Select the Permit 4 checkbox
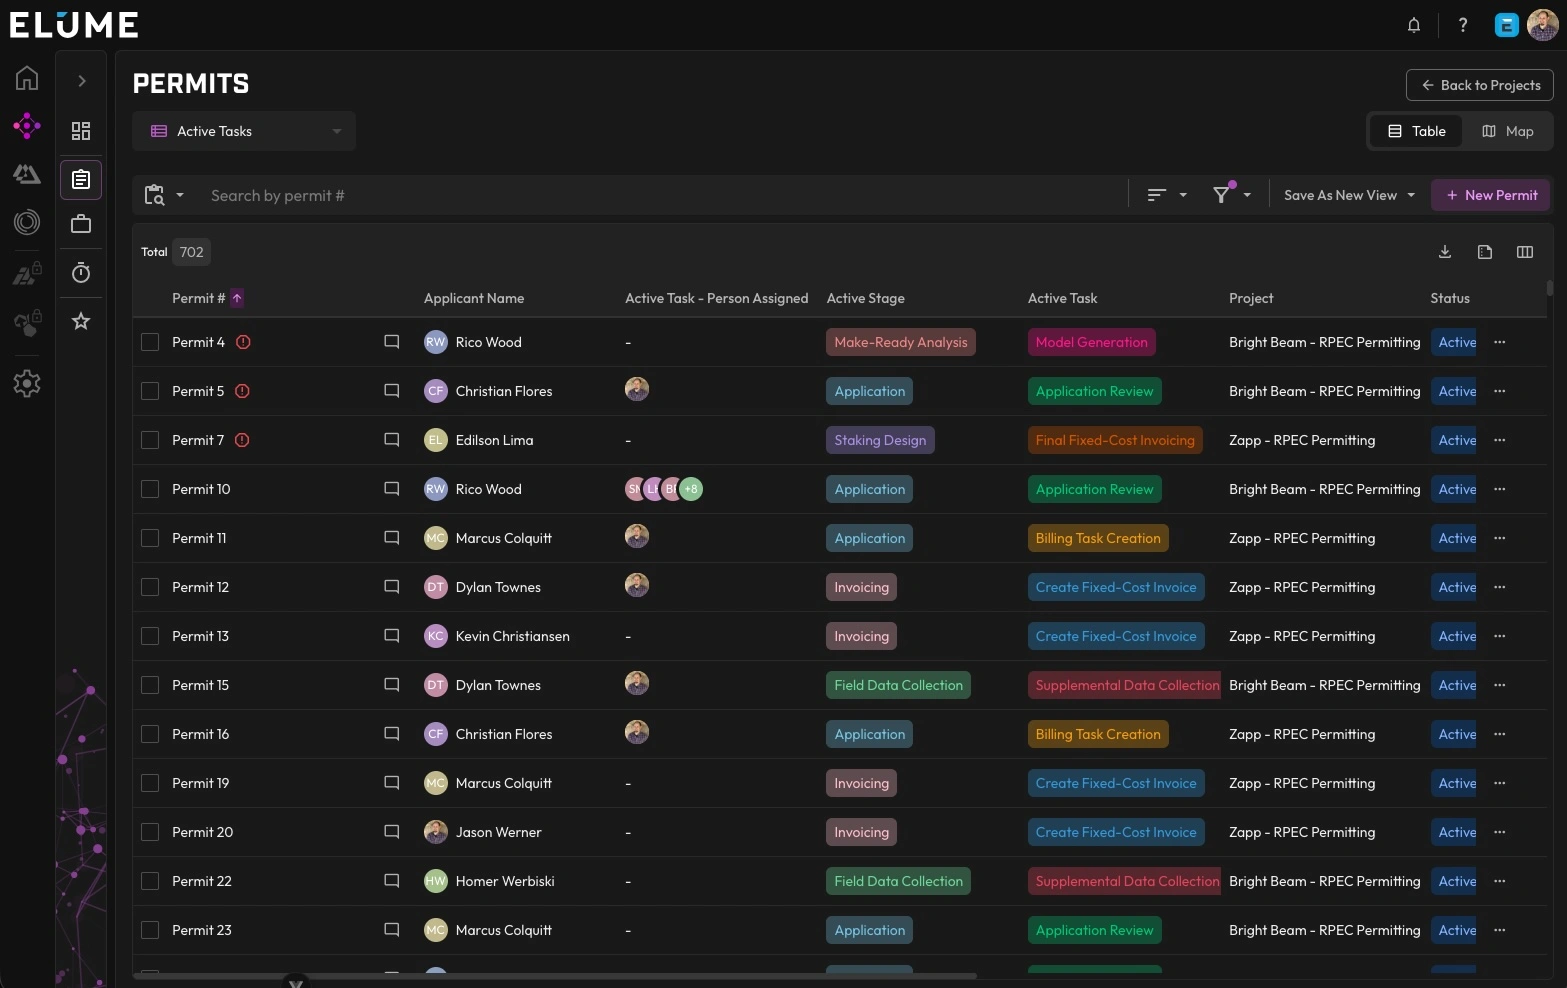Image resolution: width=1567 pixels, height=988 pixels. point(150,342)
